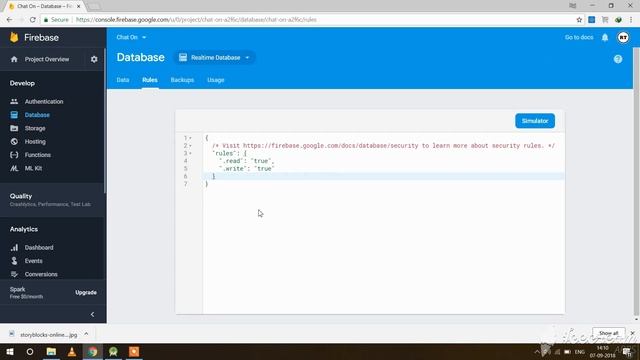Click in rules editor line 7

[384, 184]
